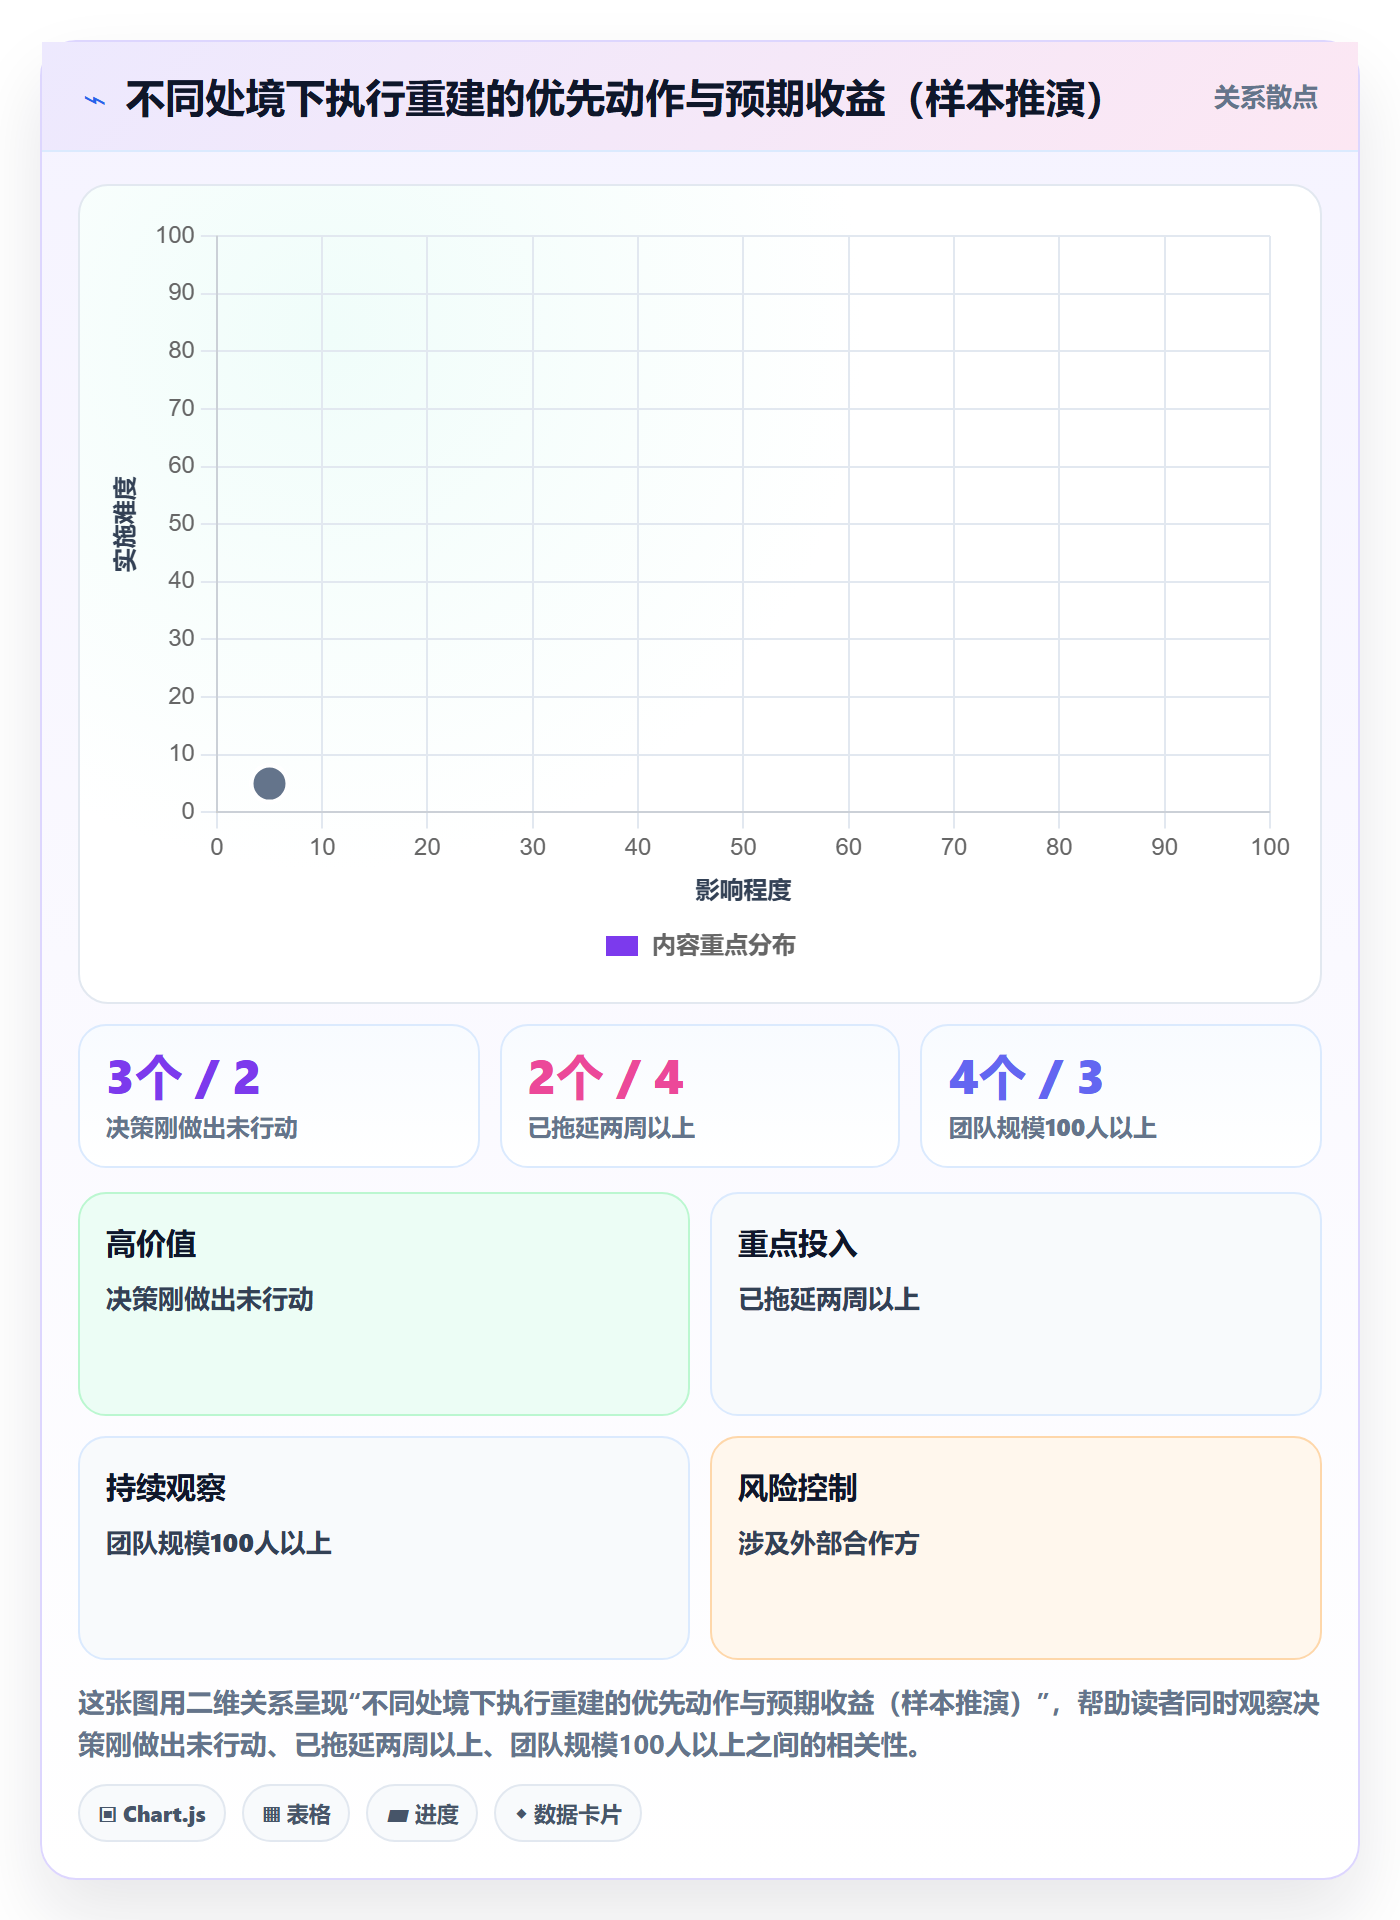Click the 进度 tag chip
The image size is (1400, 1920).
[x=422, y=1814]
